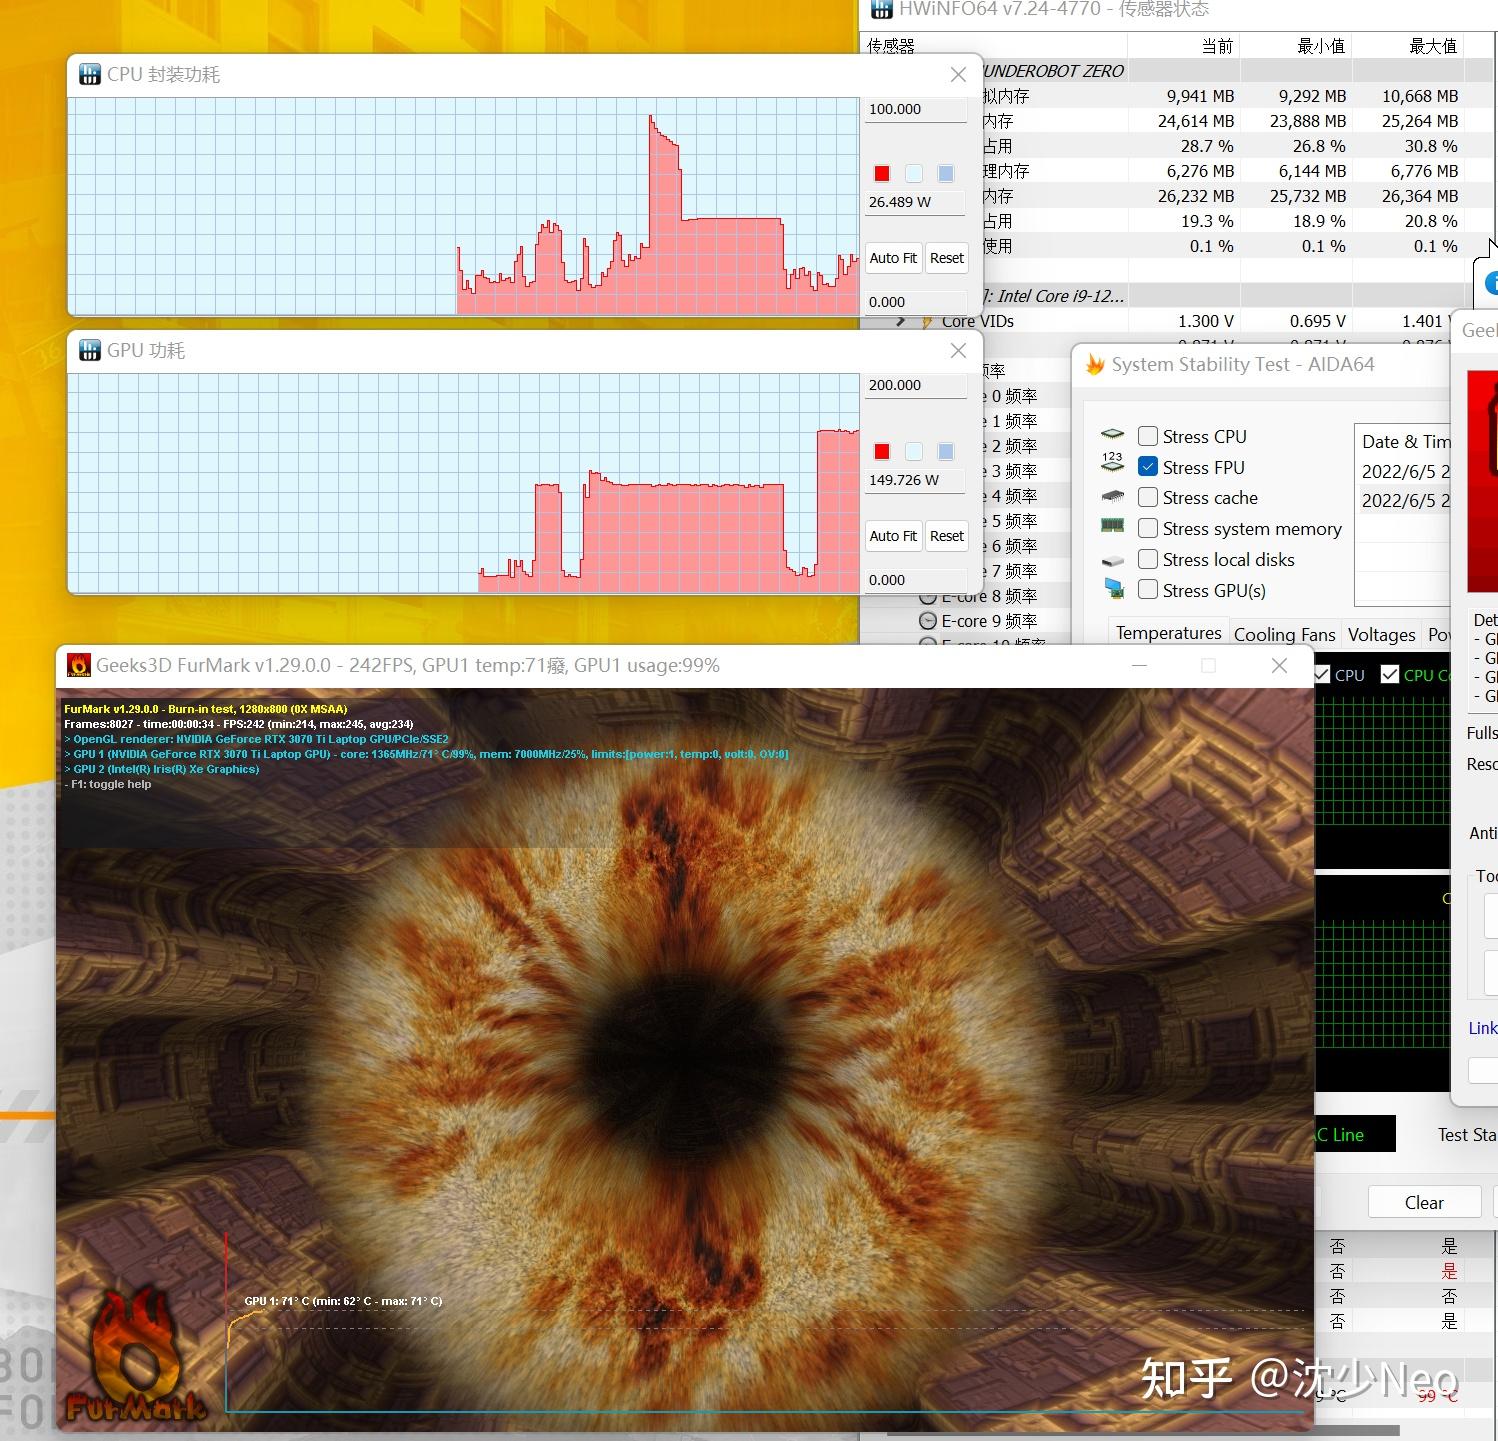The width and height of the screenshot is (1498, 1441).
Task: Click the clock icon beside E-core 9 频率
Action: 928,621
